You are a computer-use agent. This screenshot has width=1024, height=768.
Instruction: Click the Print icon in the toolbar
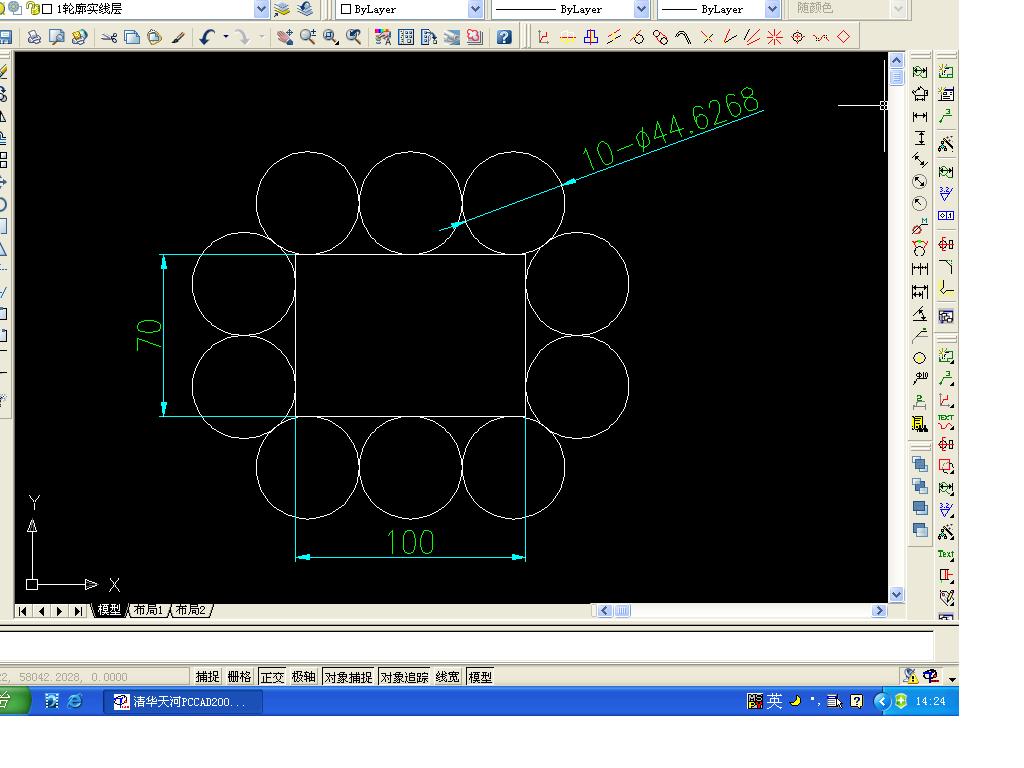pos(34,37)
